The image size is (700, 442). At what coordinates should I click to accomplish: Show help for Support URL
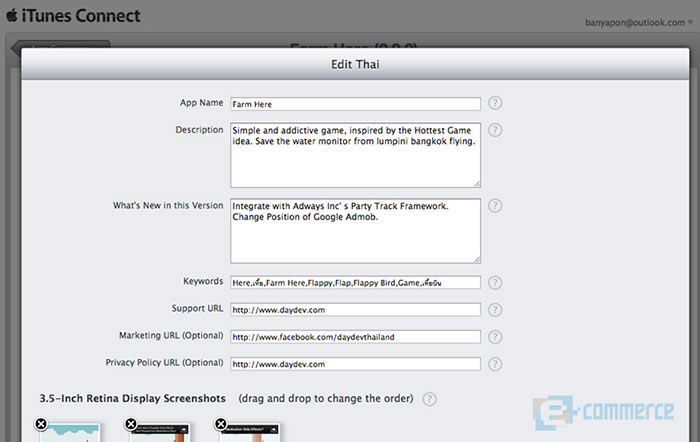(x=495, y=310)
